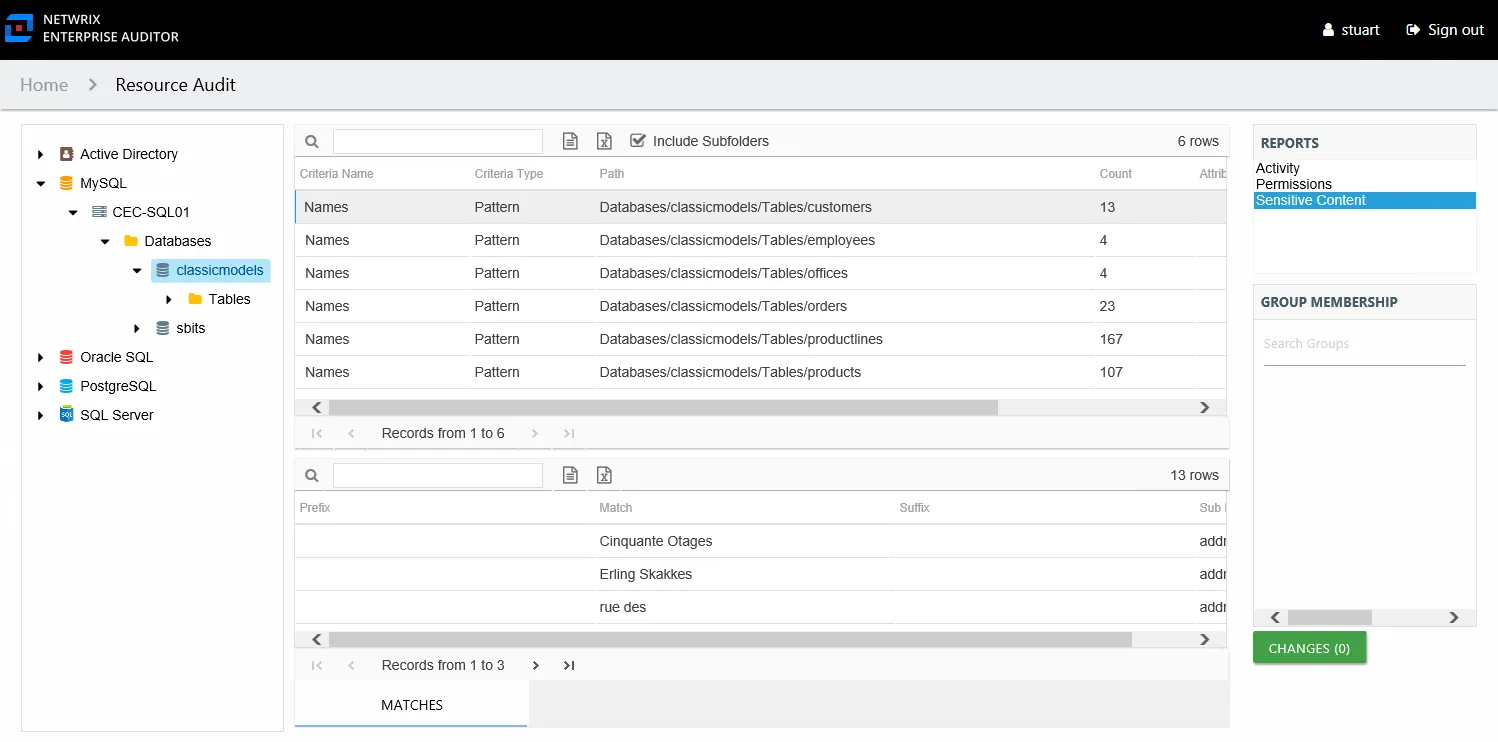
Task: Click the CHANGES (0) button
Action: click(x=1309, y=648)
